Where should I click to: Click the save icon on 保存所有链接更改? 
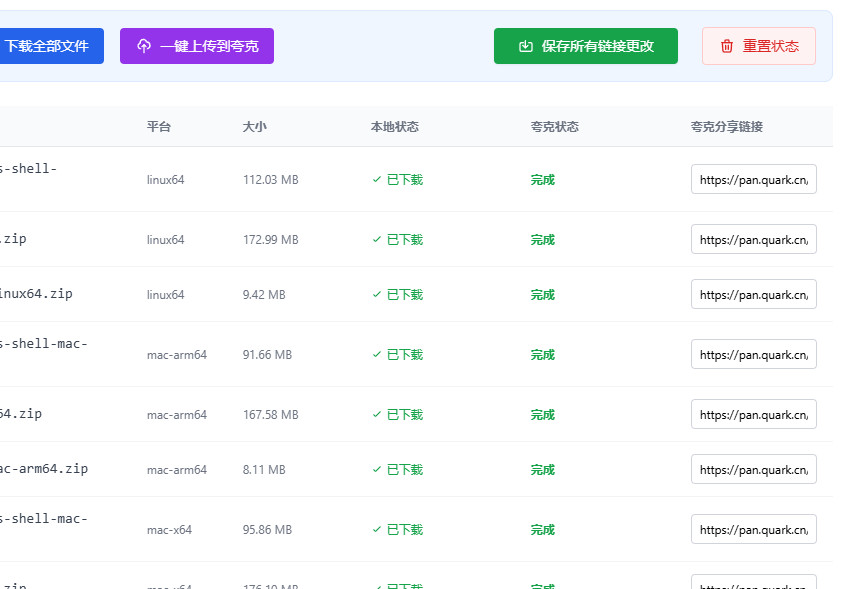(526, 46)
